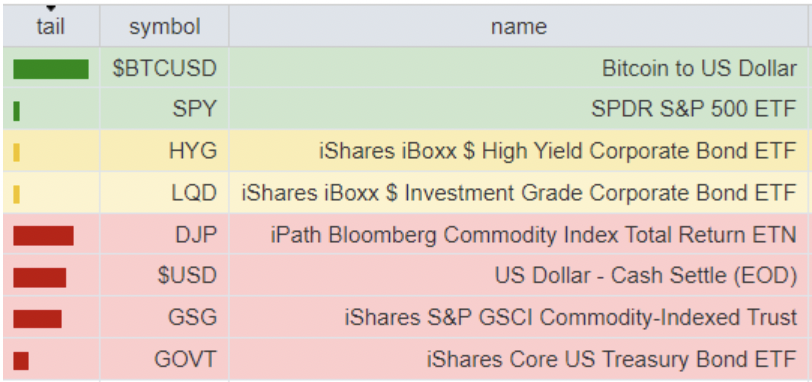Image resolution: width=812 pixels, height=382 pixels.
Task: Click the sort arrow above tail
Action: 51,8
